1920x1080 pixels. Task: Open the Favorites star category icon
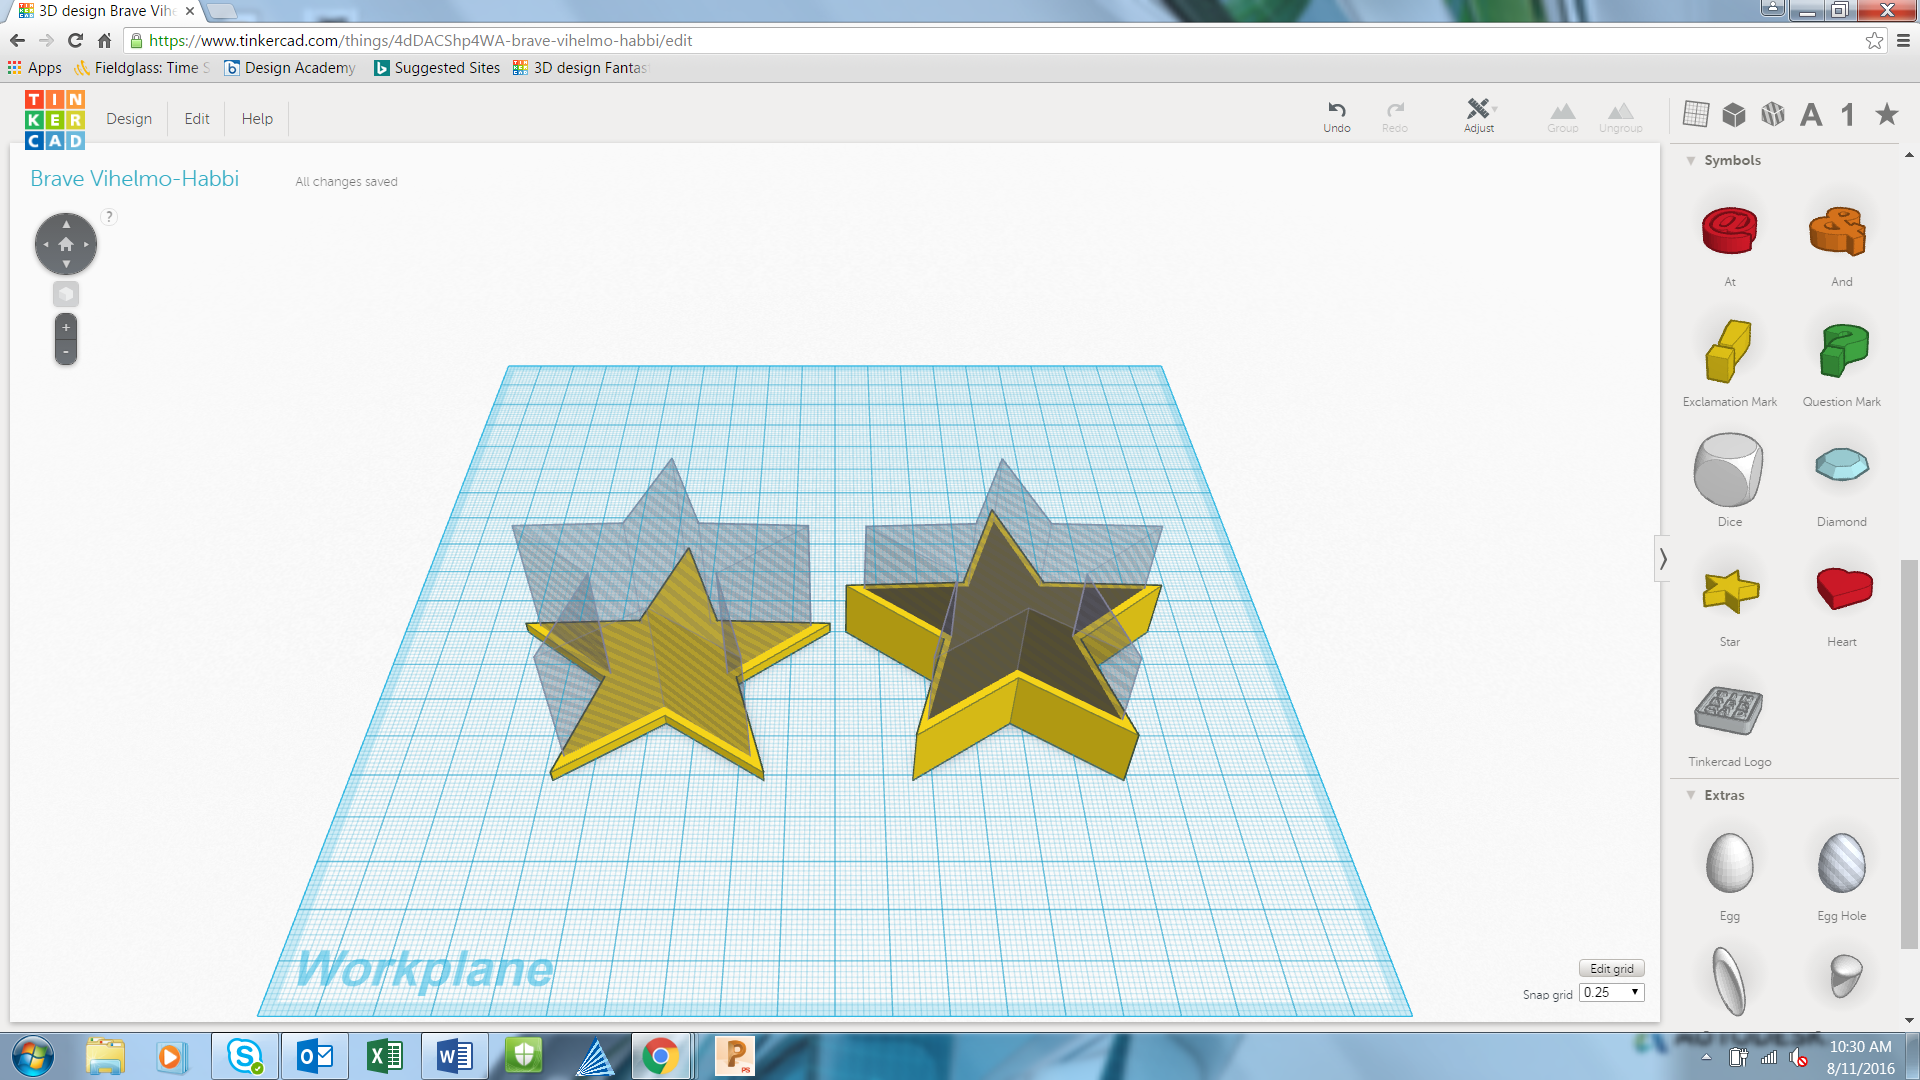1887,115
